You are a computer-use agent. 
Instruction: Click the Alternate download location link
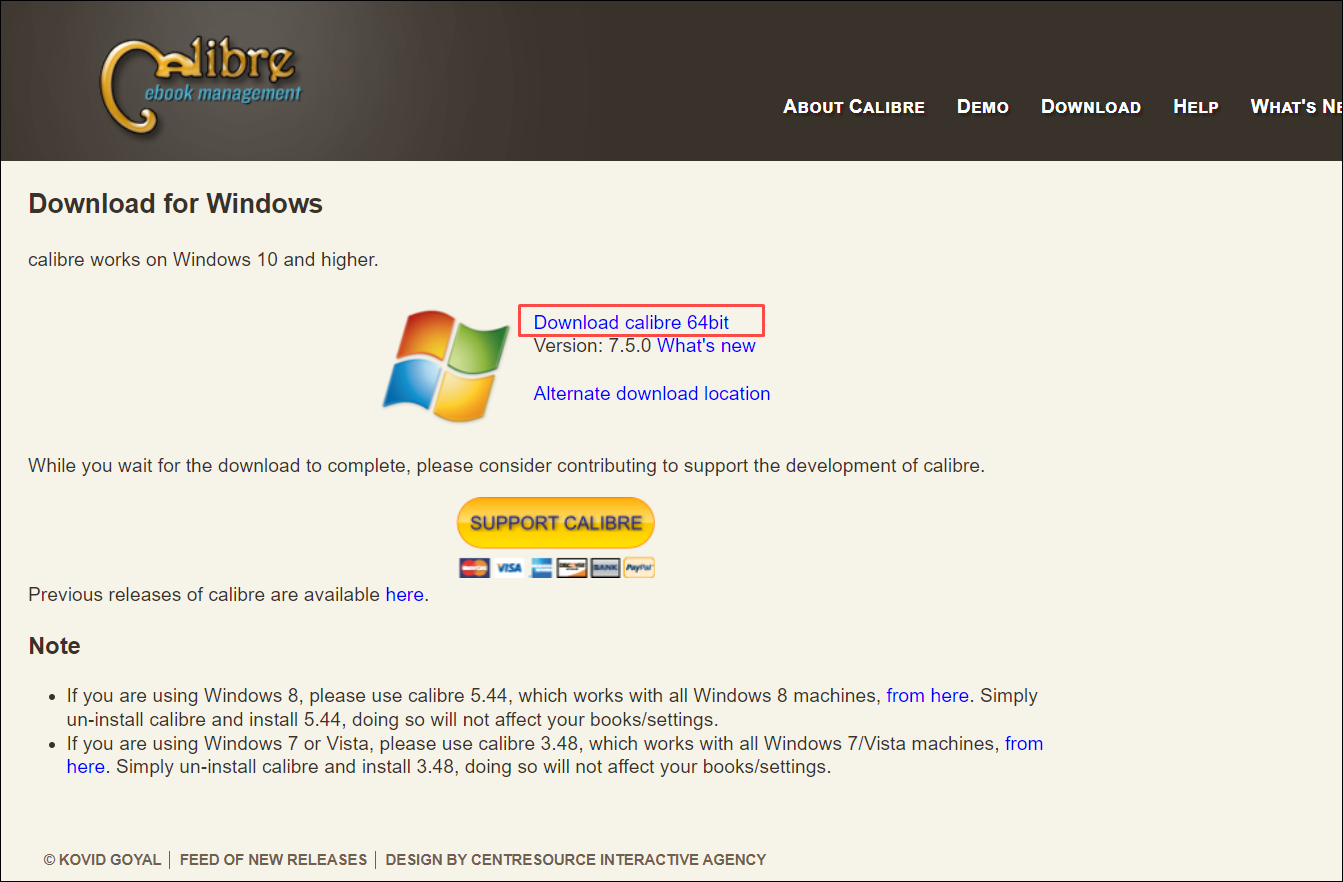click(652, 393)
